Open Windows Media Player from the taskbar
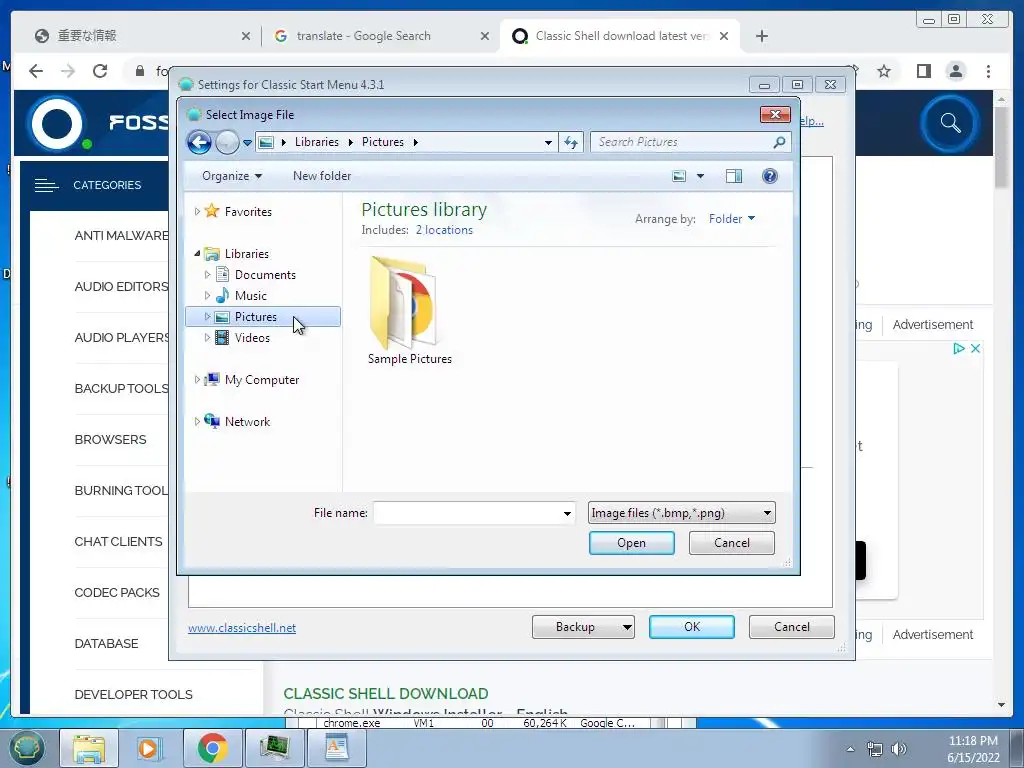 pyautogui.click(x=148, y=748)
